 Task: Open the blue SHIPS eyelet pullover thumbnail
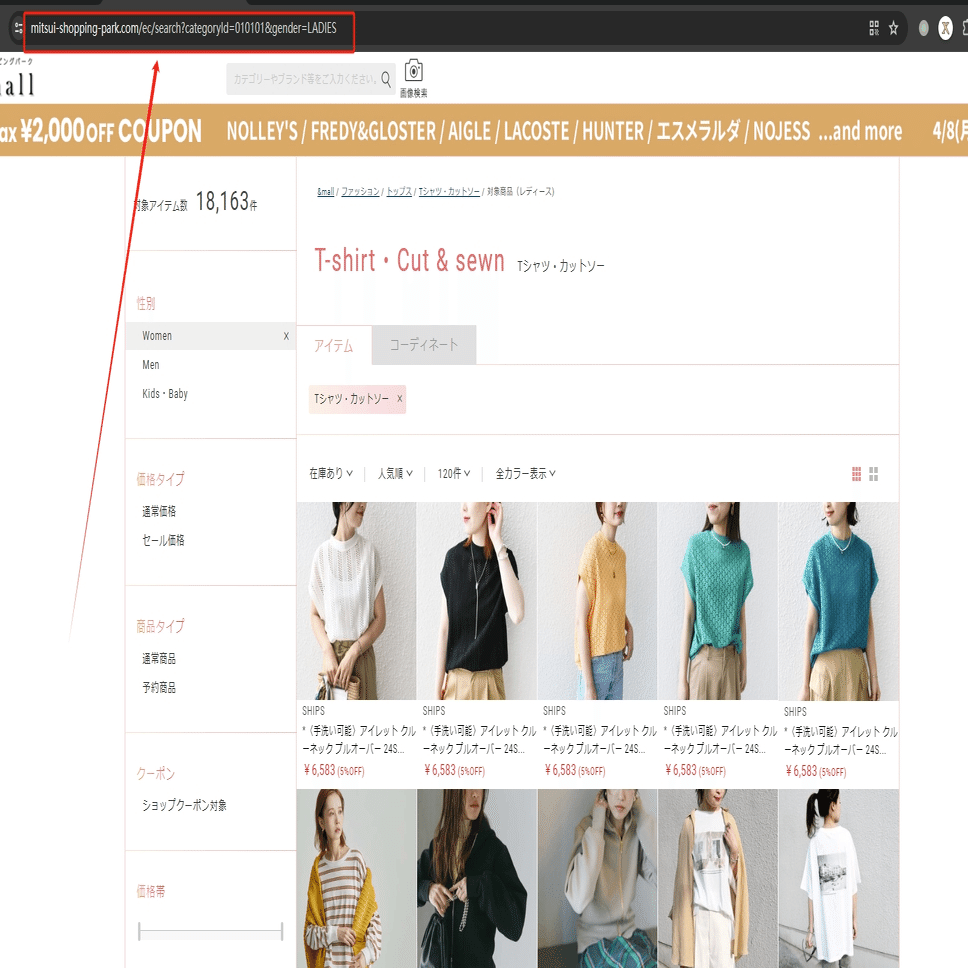838,601
